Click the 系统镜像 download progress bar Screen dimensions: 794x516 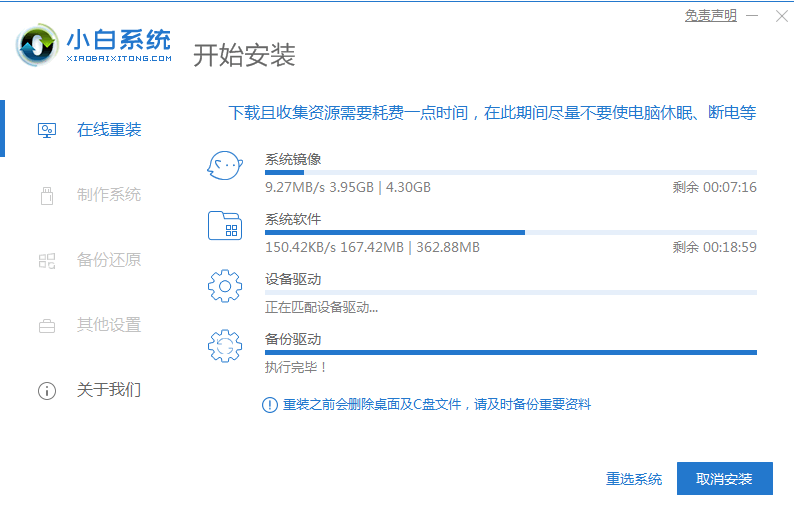tap(510, 172)
